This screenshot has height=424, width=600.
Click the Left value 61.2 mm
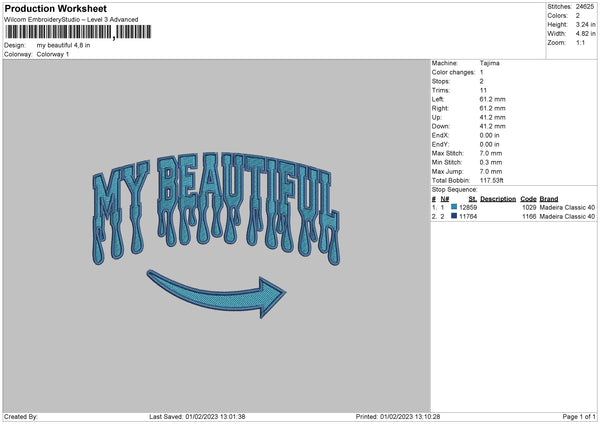492,99
